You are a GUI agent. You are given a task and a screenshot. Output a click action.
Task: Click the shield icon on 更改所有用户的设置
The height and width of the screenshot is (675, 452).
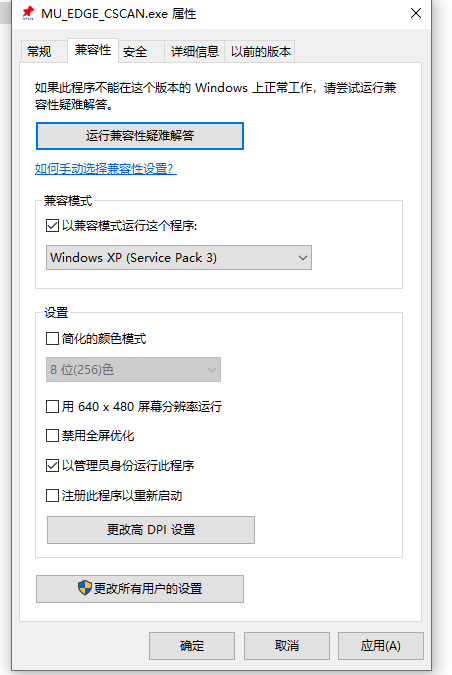(x=85, y=588)
